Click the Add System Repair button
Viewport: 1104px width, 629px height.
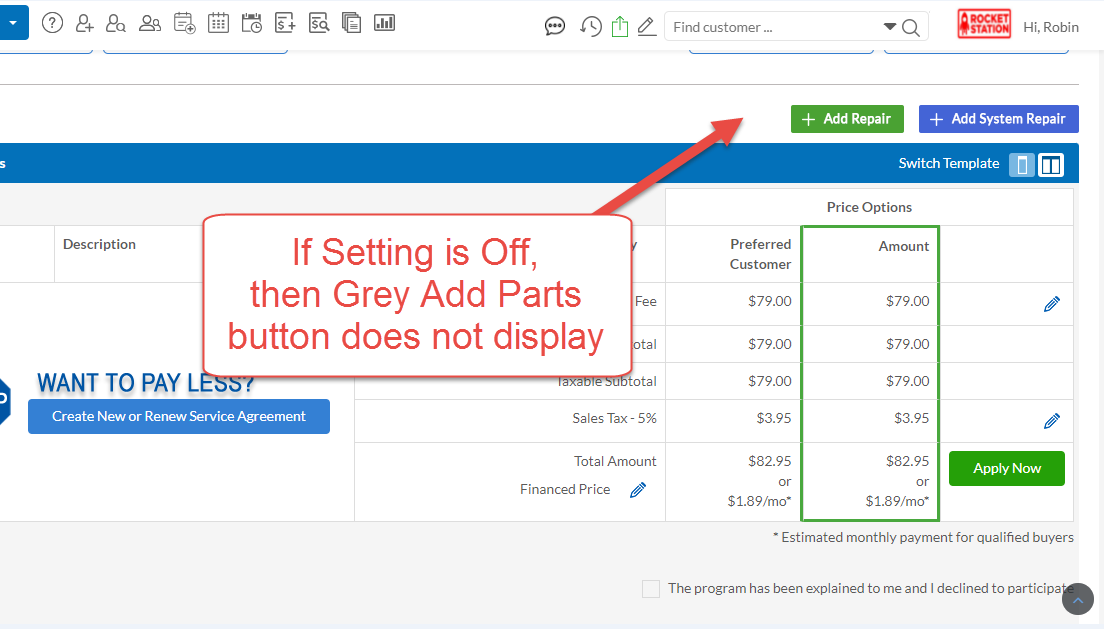pos(998,119)
